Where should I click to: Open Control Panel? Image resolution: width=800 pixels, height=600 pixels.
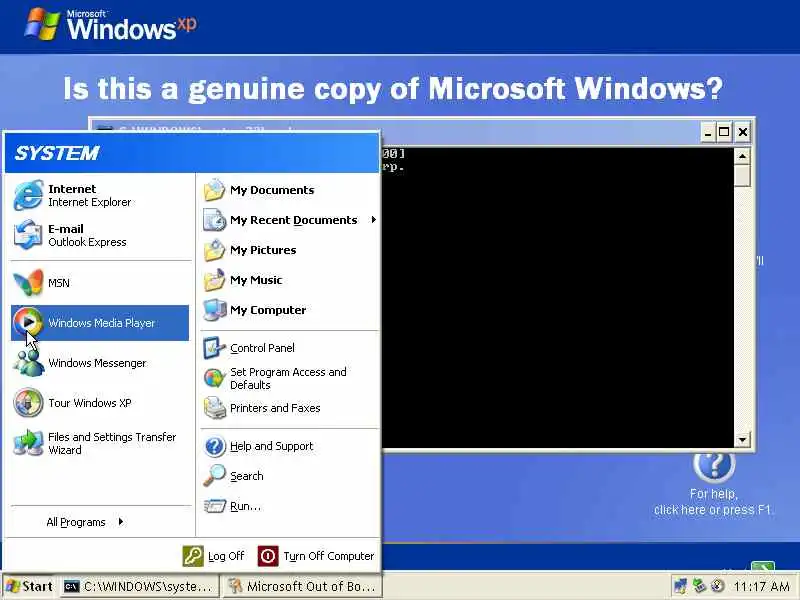[289, 348]
